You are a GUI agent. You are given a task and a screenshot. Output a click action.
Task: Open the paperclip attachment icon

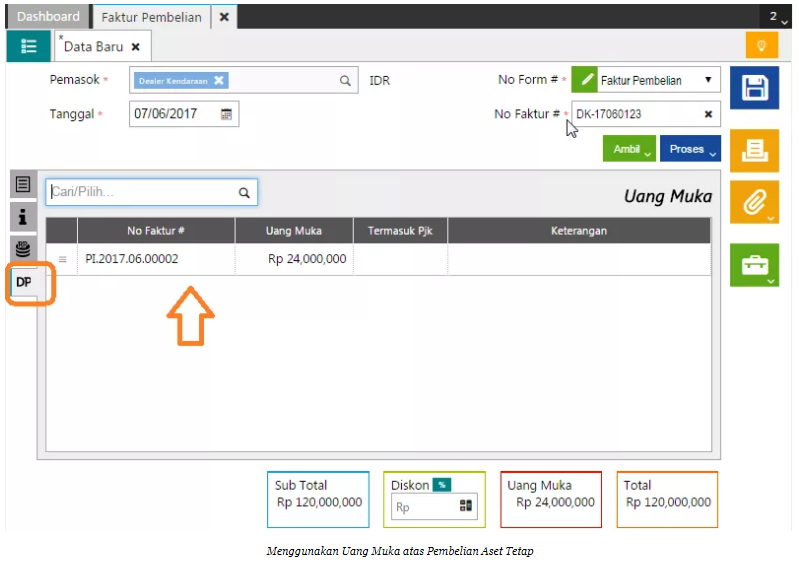pos(754,203)
